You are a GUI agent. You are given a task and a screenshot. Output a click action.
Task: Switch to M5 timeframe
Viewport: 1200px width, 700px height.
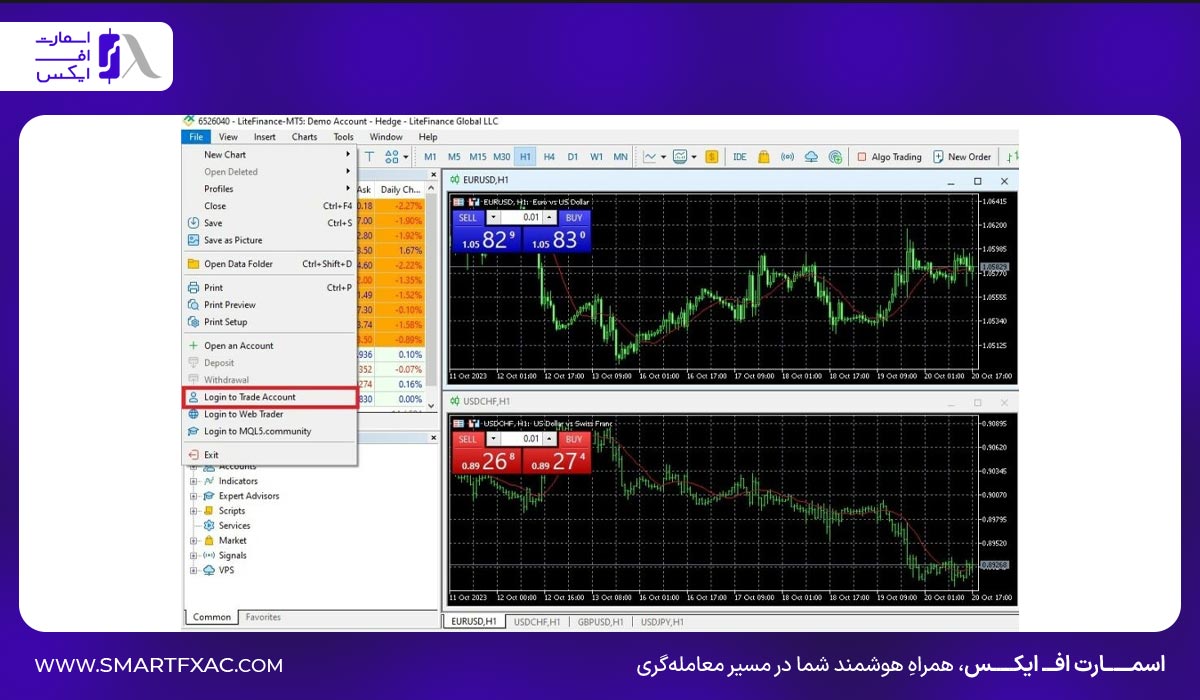pos(454,157)
